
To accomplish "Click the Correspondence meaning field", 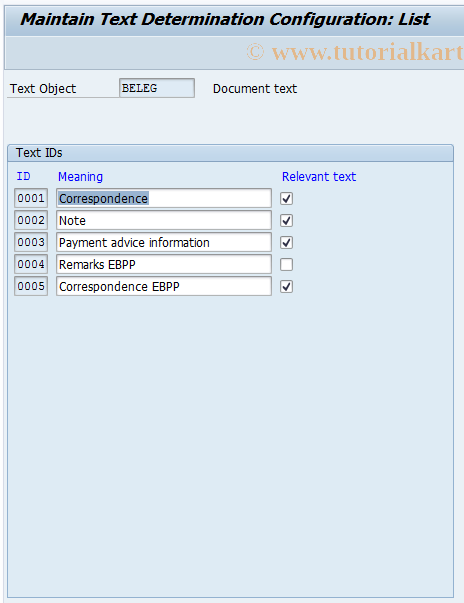I will coord(164,198).
